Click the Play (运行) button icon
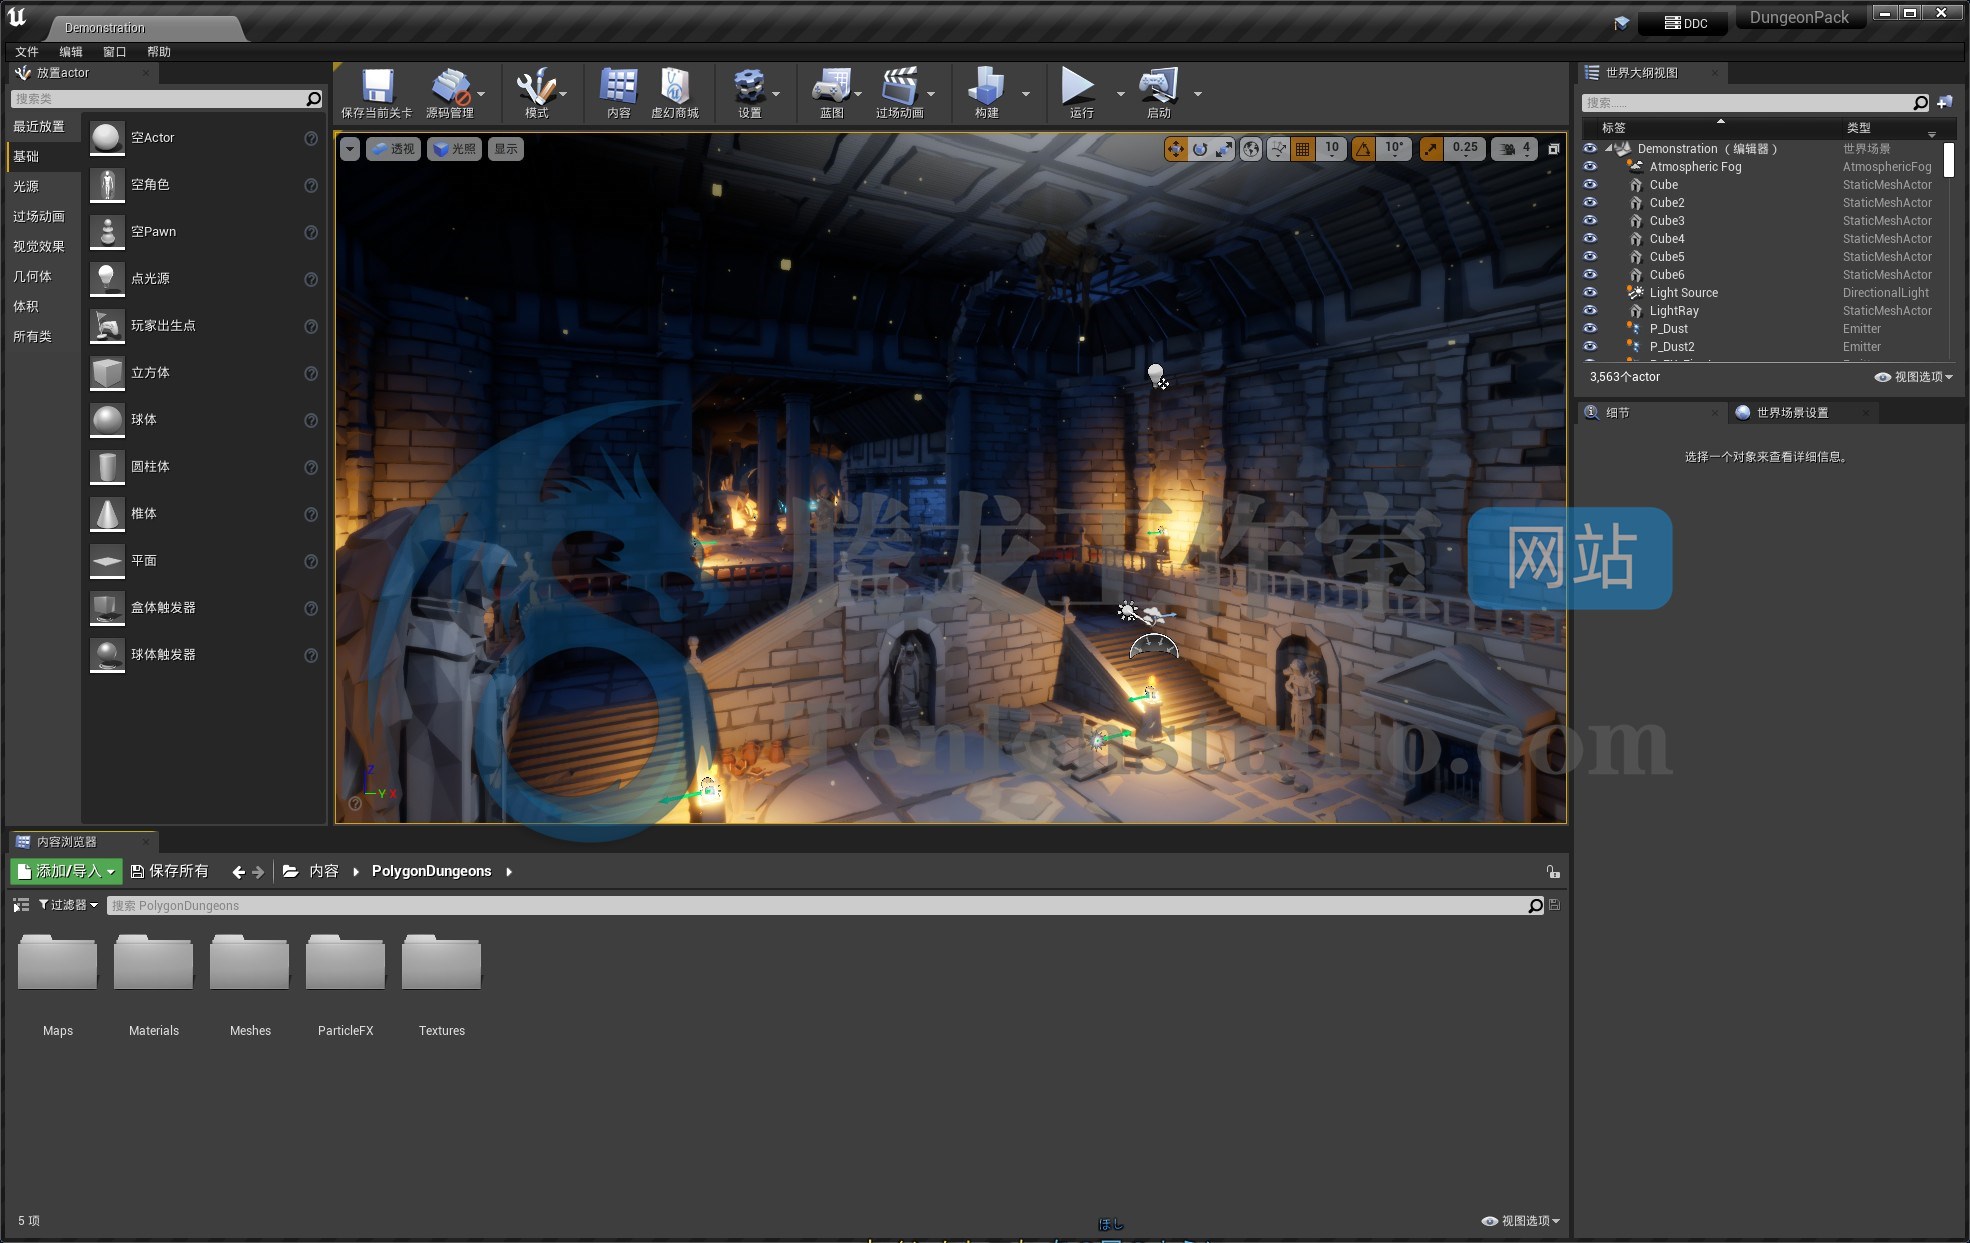 coord(1078,86)
